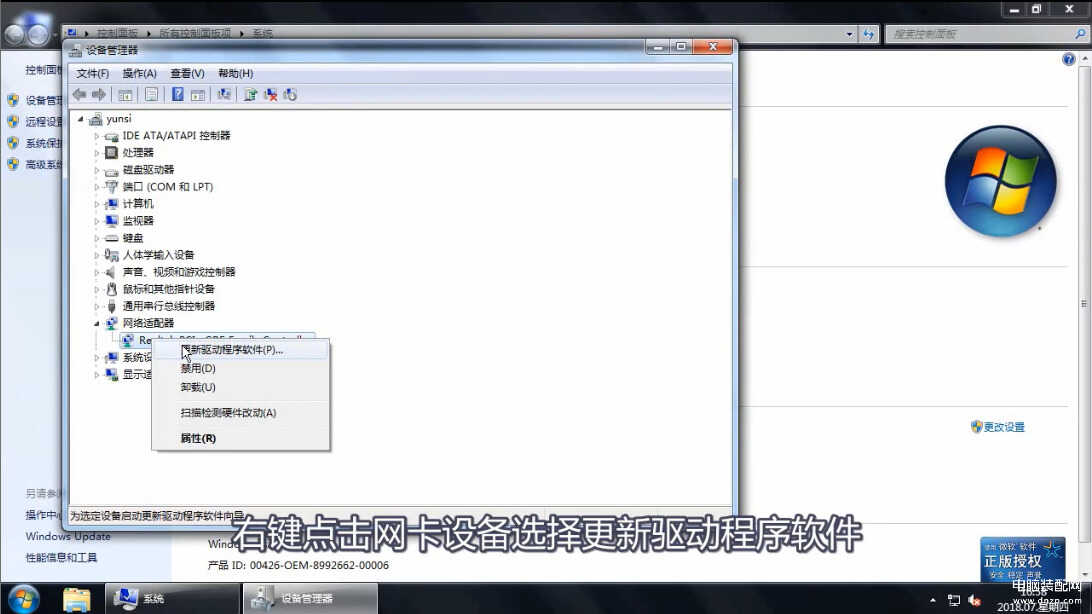The image size is (1092, 614).
Task: Expand the 声音、视频和游戏控制器 arrow
Action: tap(97, 272)
